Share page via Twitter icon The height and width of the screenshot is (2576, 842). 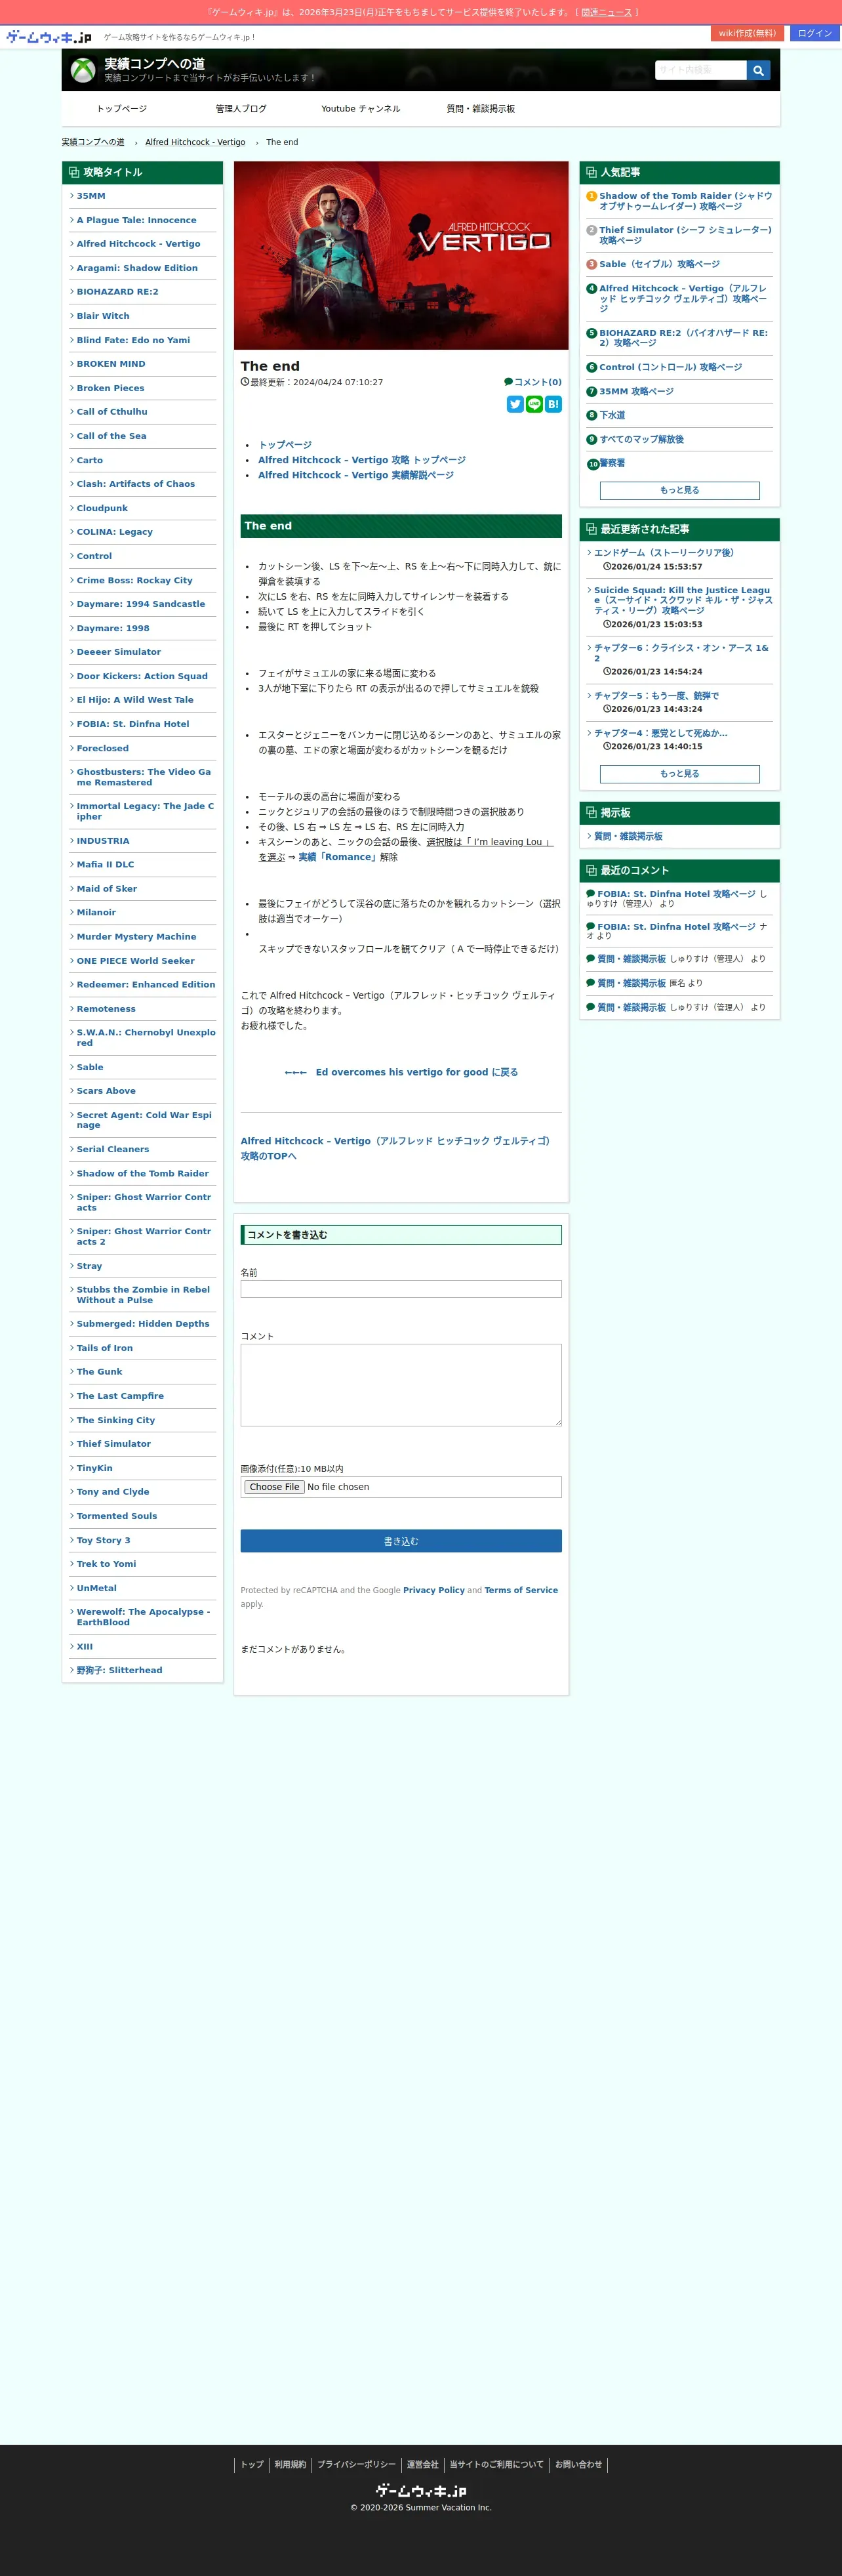click(x=515, y=404)
